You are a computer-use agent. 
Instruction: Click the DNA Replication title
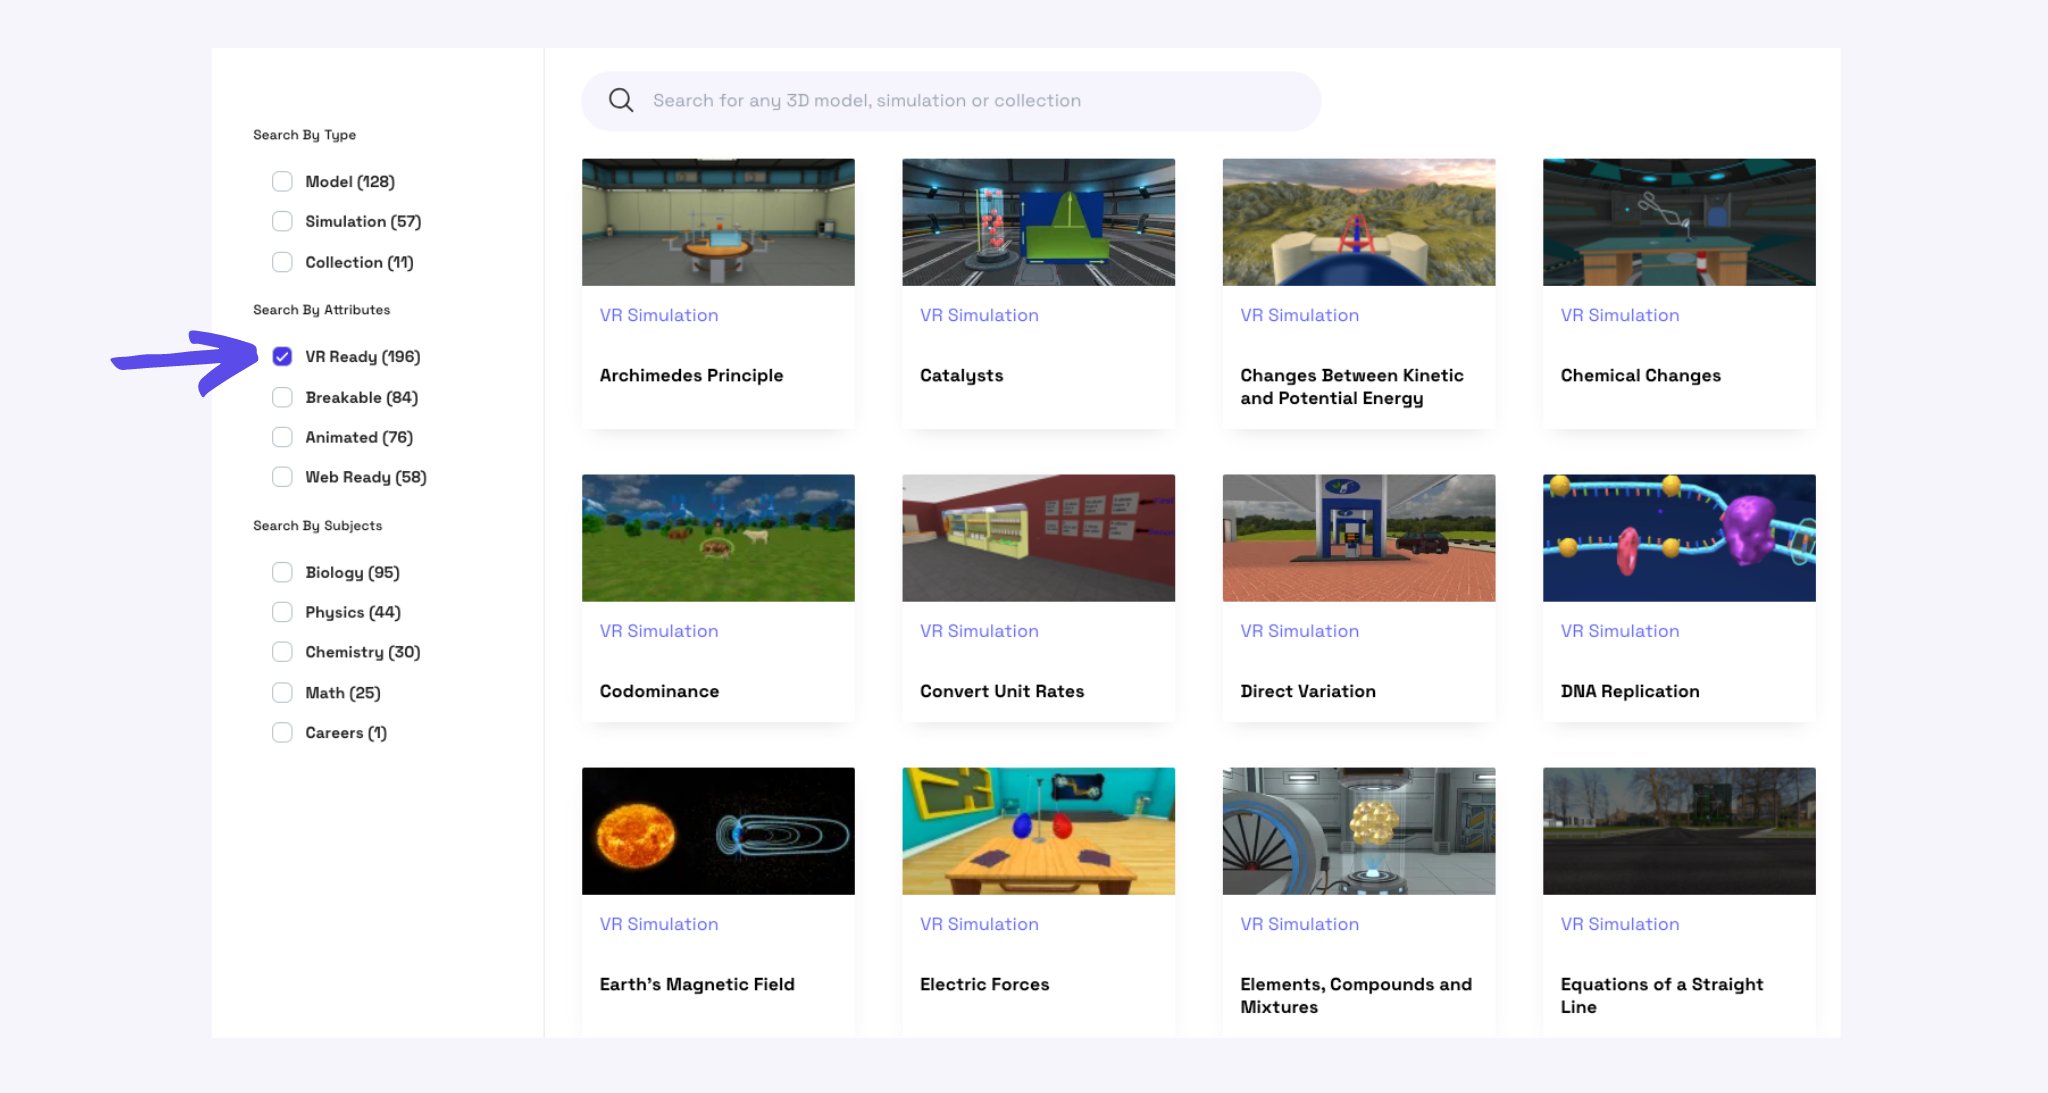[1630, 691]
